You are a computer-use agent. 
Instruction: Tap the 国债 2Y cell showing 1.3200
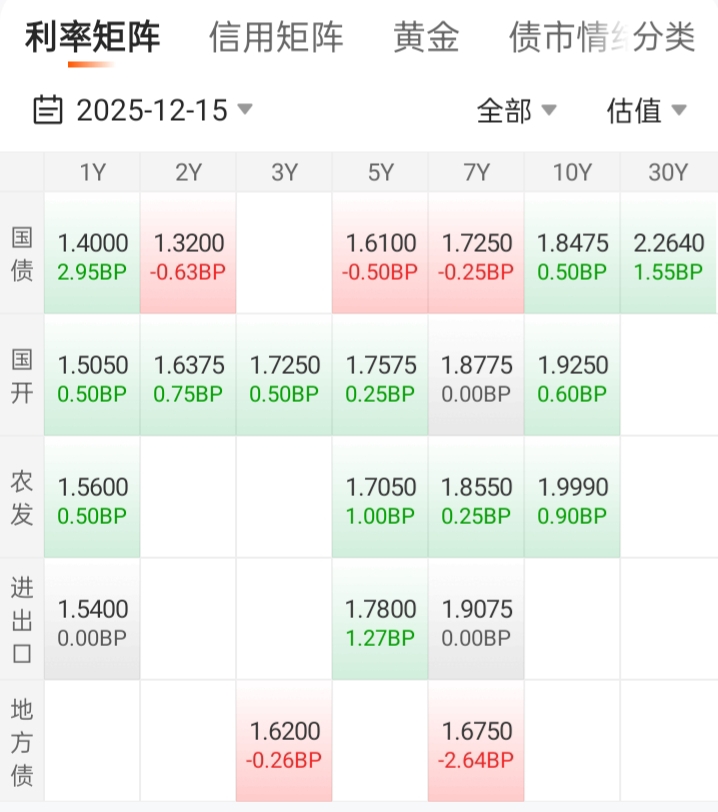click(x=188, y=253)
